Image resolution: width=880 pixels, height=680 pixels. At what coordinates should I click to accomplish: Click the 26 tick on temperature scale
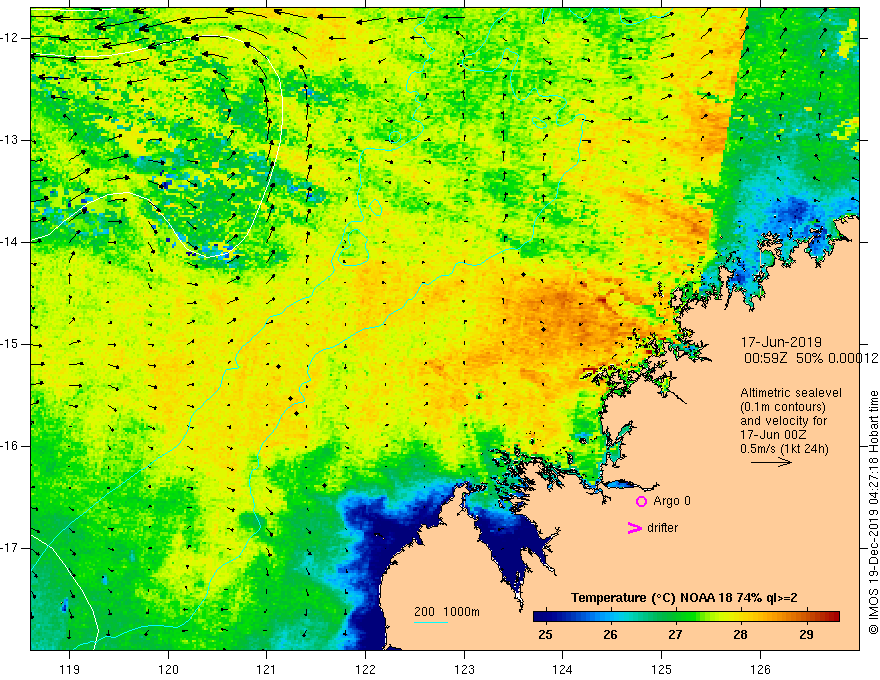point(610,635)
